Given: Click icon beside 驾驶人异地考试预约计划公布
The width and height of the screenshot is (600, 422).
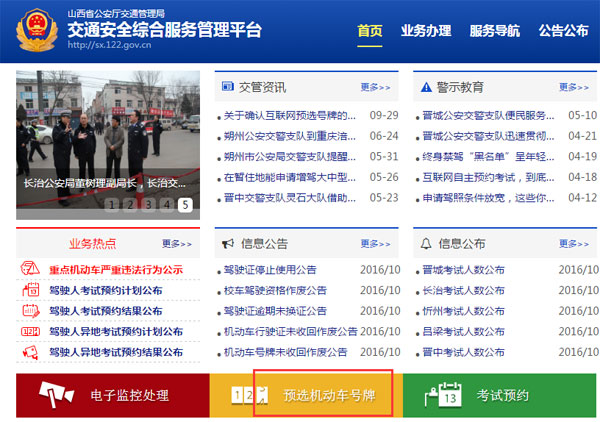Looking at the screenshot, I should pyautogui.click(x=31, y=331).
